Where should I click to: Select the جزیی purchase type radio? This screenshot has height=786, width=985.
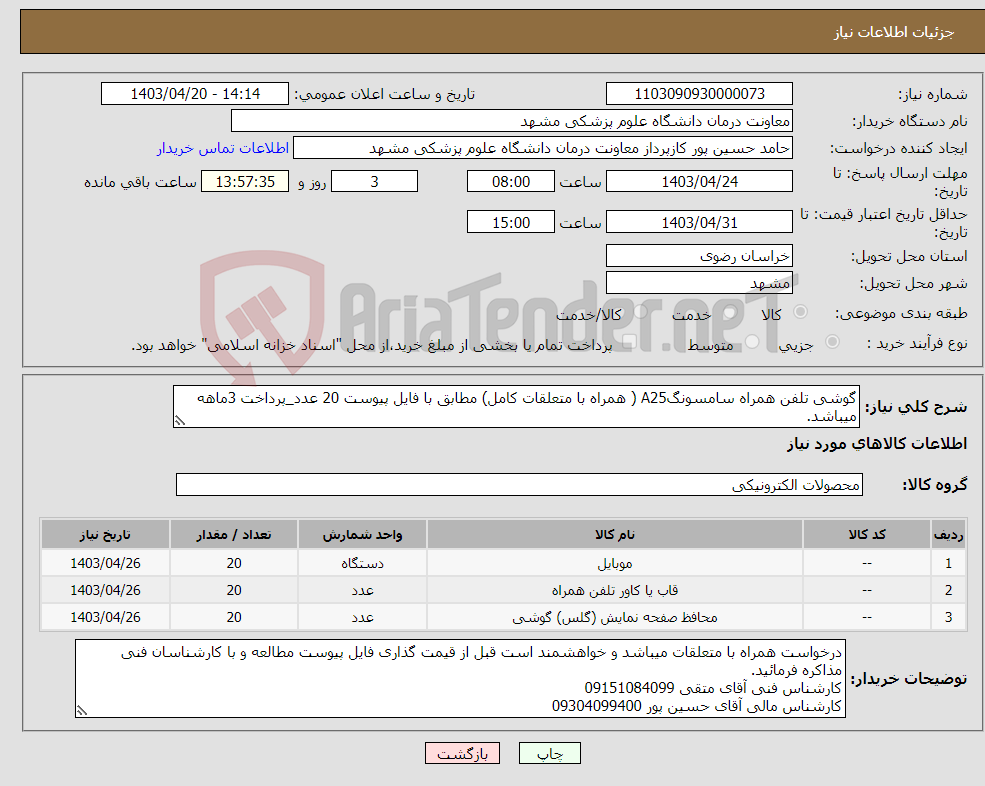pos(832,342)
